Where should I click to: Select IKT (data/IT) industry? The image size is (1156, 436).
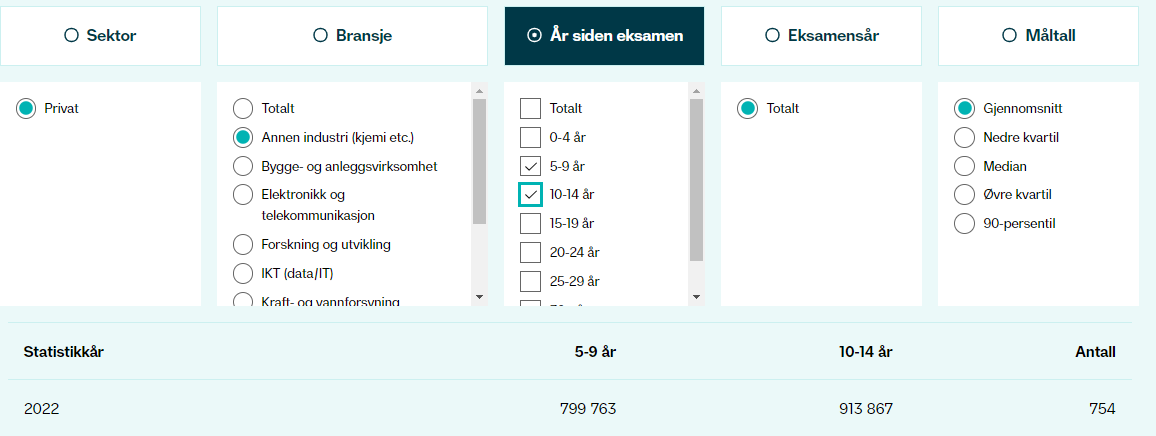[243, 274]
